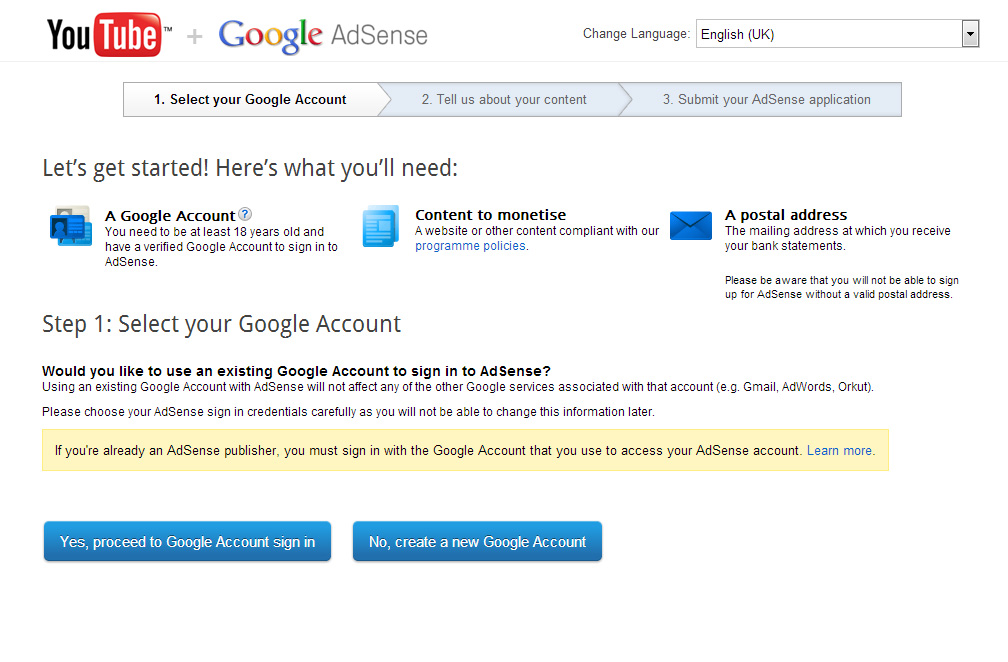Viewport: 1008px width, 662px height.
Task: Click the Content to monetise heading
Action: (490, 215)
